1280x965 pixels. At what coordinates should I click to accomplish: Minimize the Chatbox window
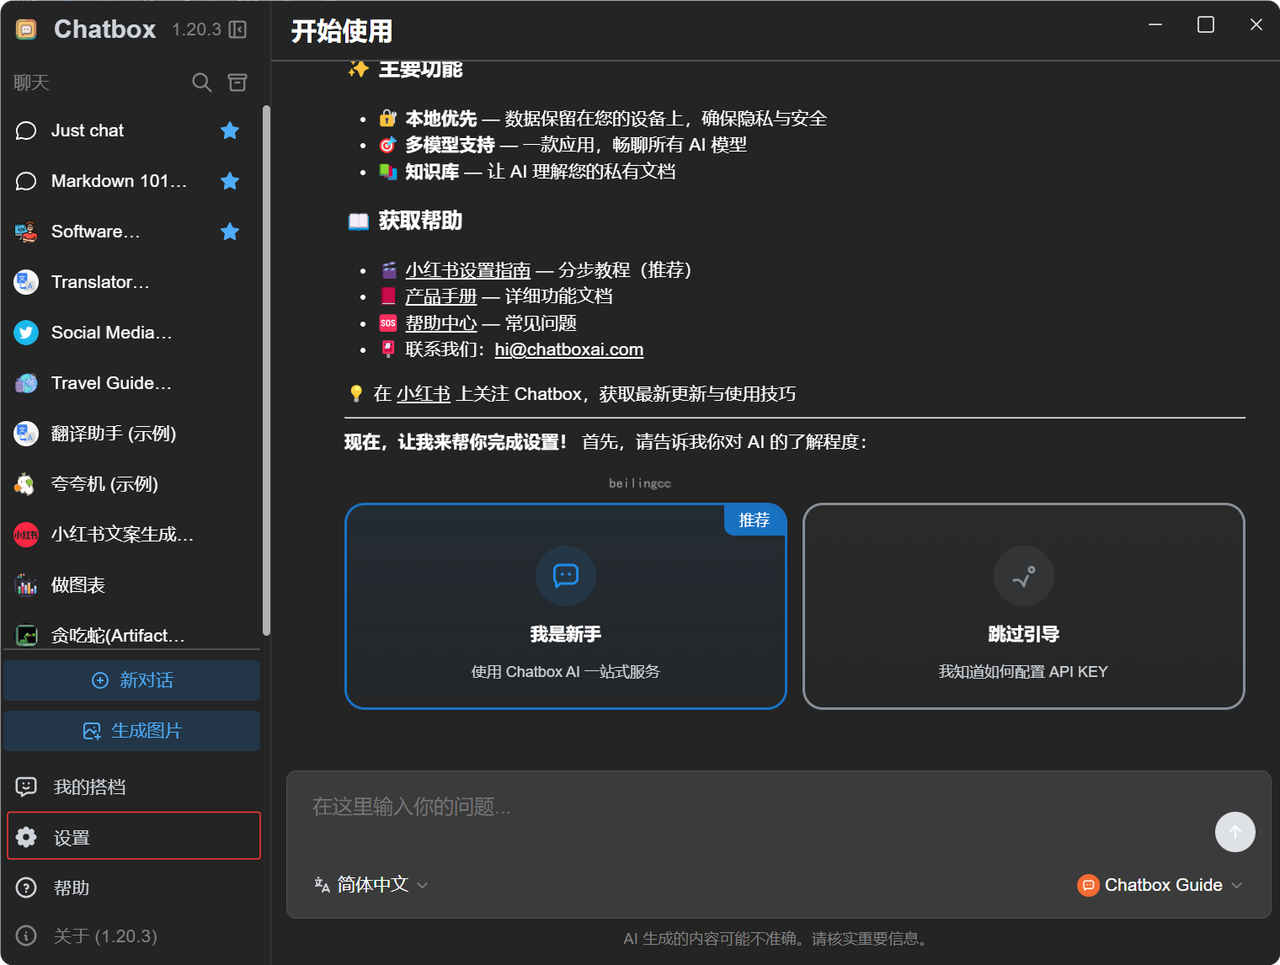[1155, 24]
